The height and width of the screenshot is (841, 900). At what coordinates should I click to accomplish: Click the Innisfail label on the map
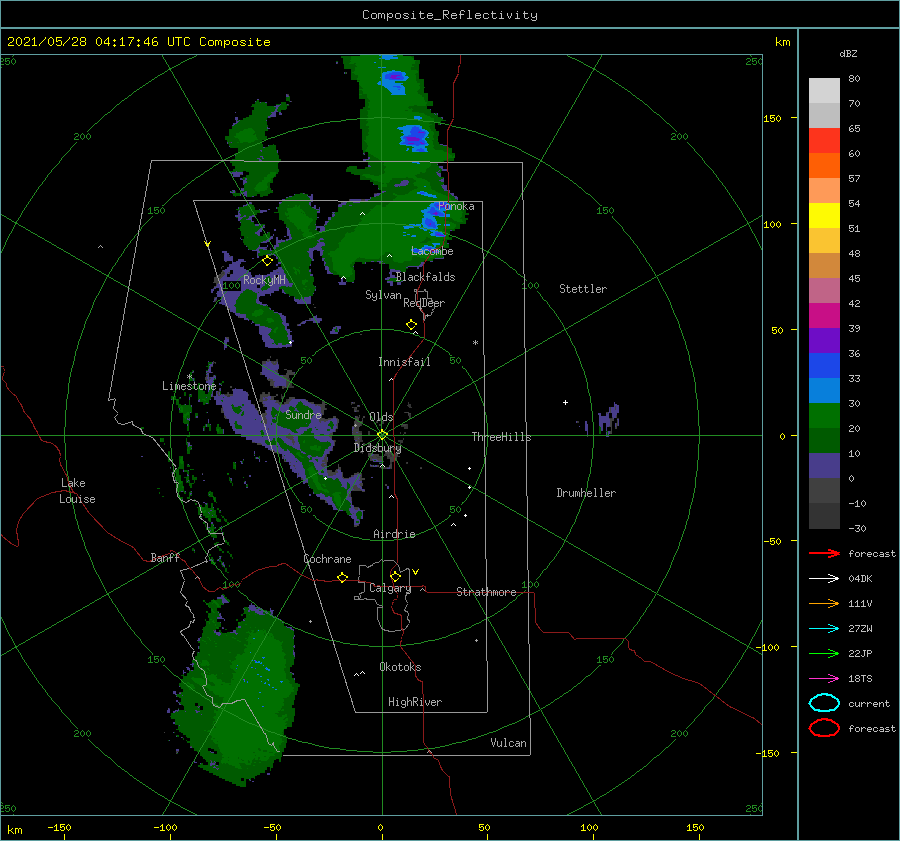[404, 362]
